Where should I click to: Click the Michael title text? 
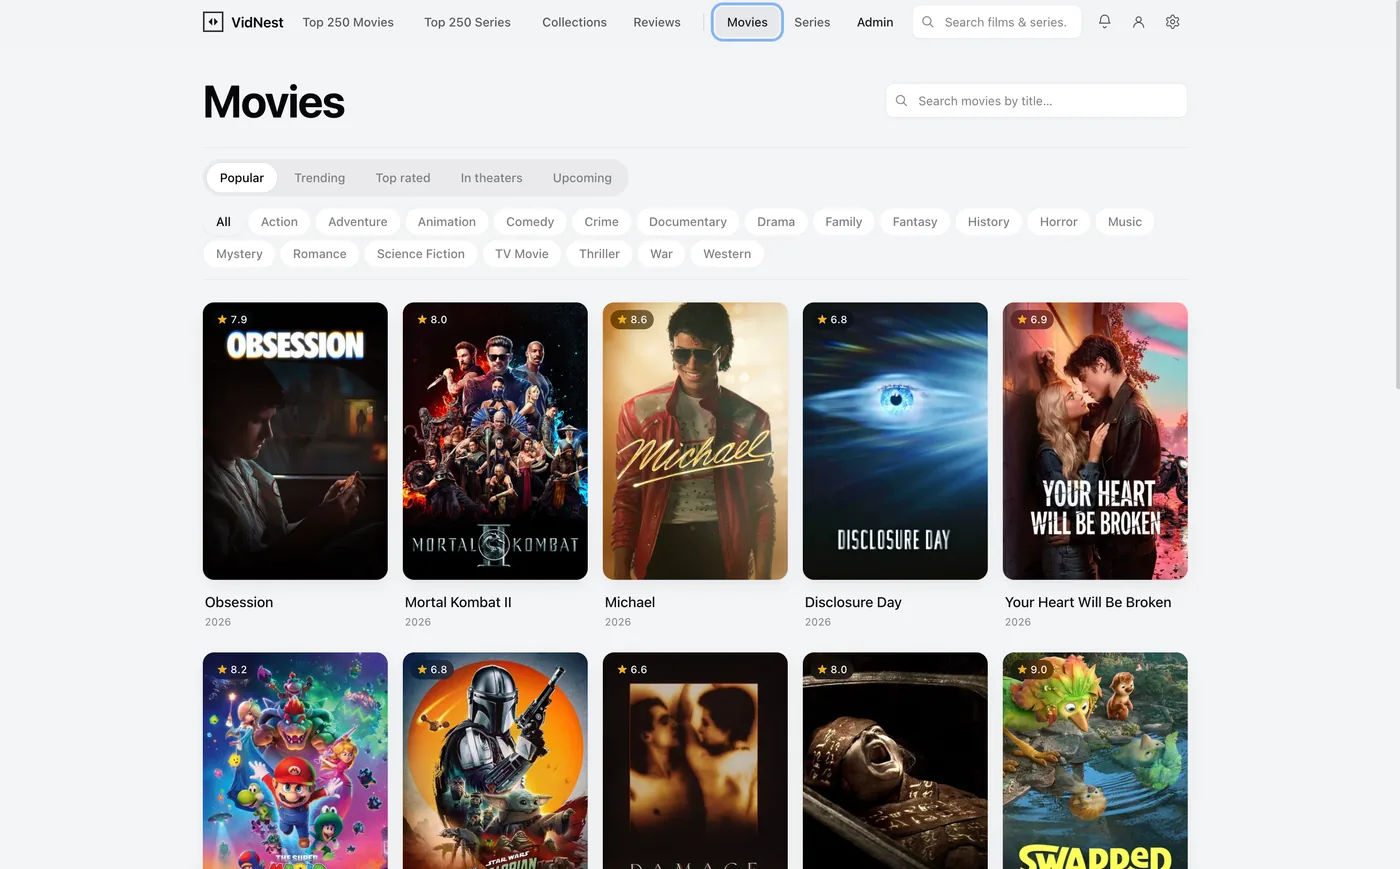[x=630, y=602]
